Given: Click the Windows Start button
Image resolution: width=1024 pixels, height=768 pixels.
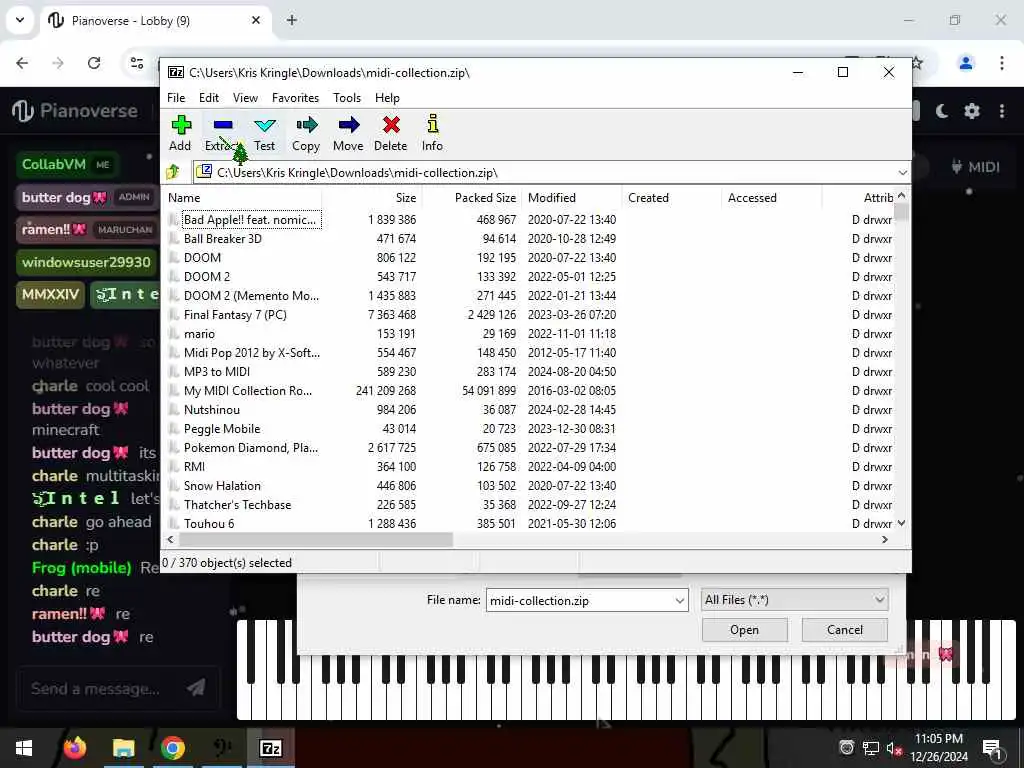Looking at the screenshot, I should pyautogui.click(x=24, y=748).
